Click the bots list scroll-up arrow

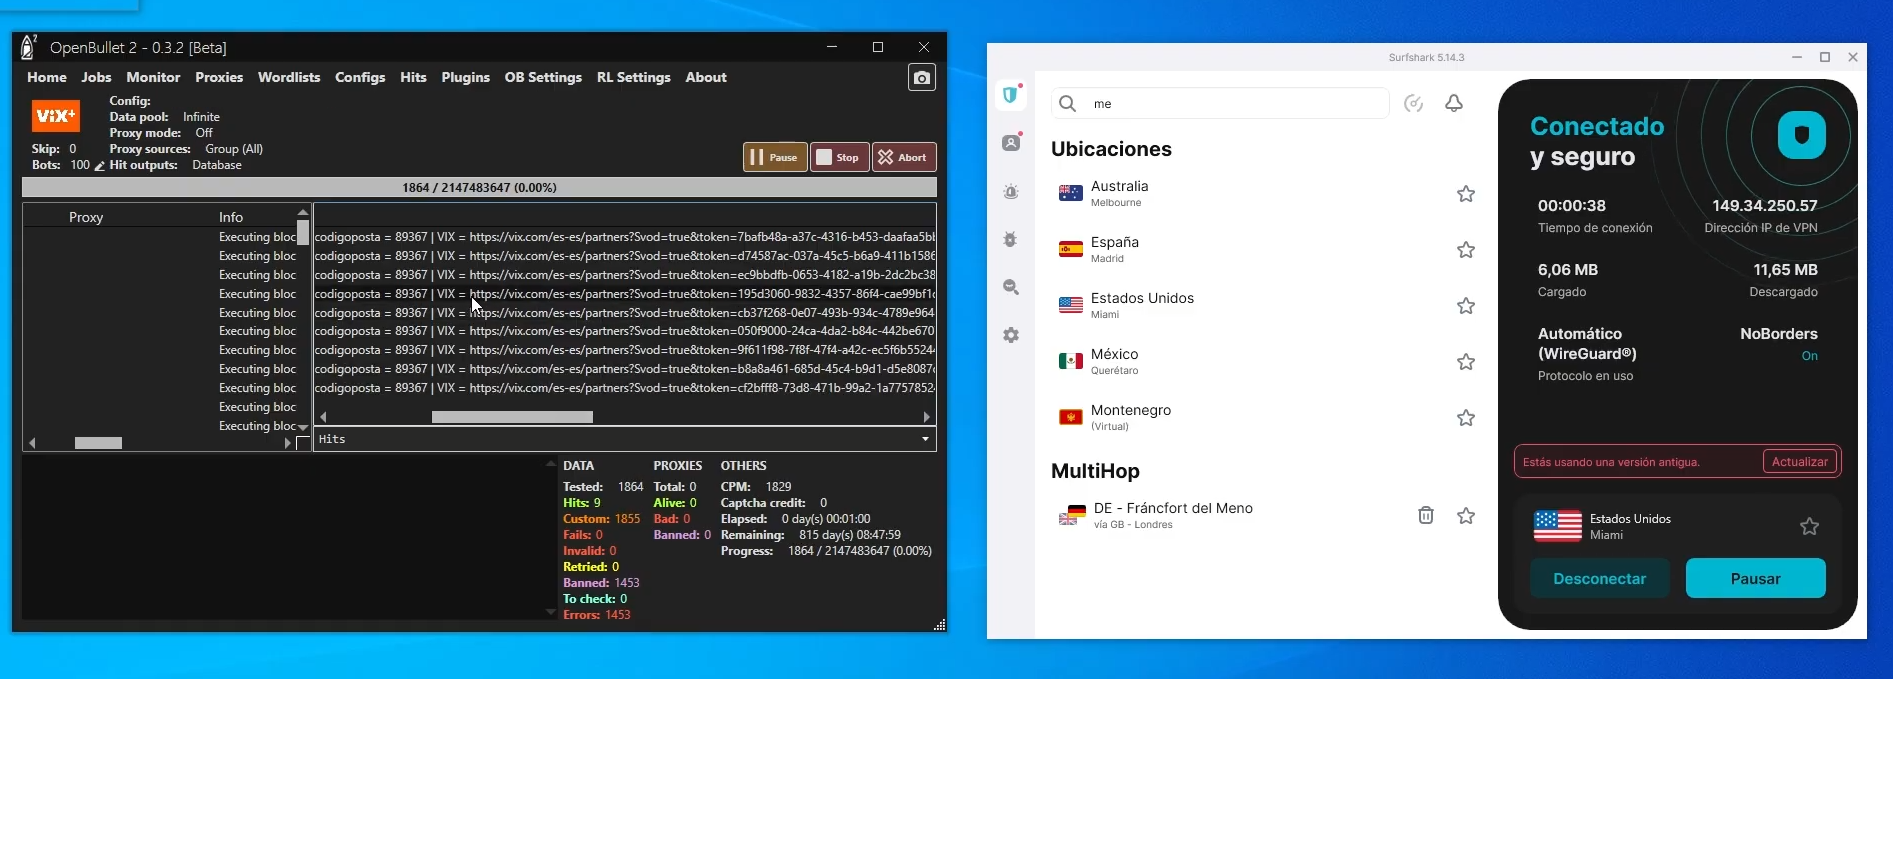pyautogui.click(x=302, y=213)
